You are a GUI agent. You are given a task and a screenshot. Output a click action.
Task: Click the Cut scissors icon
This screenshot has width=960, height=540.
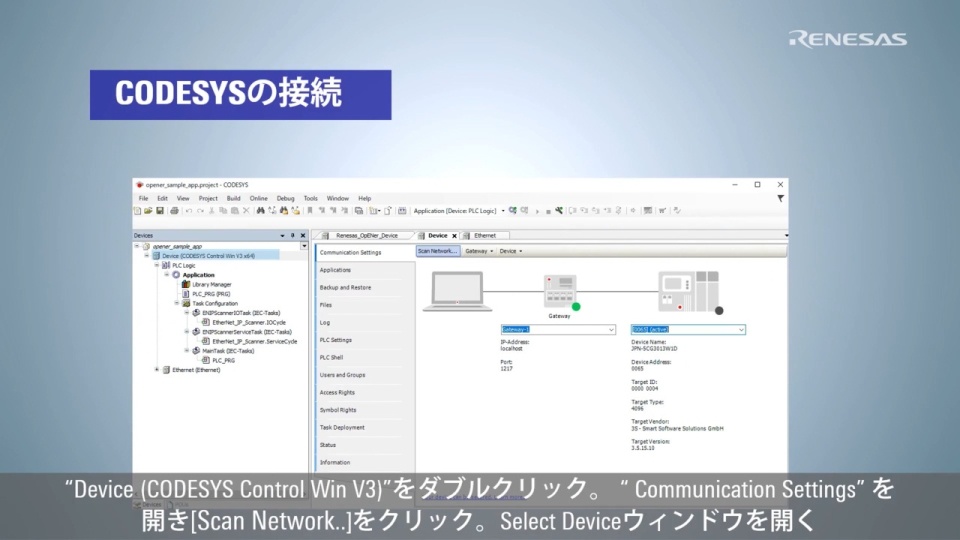click(x=212, y=211)
